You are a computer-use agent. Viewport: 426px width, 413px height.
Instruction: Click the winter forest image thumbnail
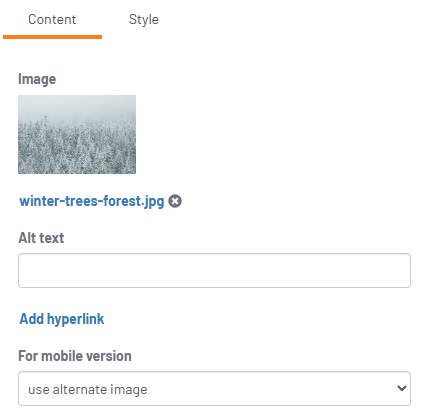[77, 134]
